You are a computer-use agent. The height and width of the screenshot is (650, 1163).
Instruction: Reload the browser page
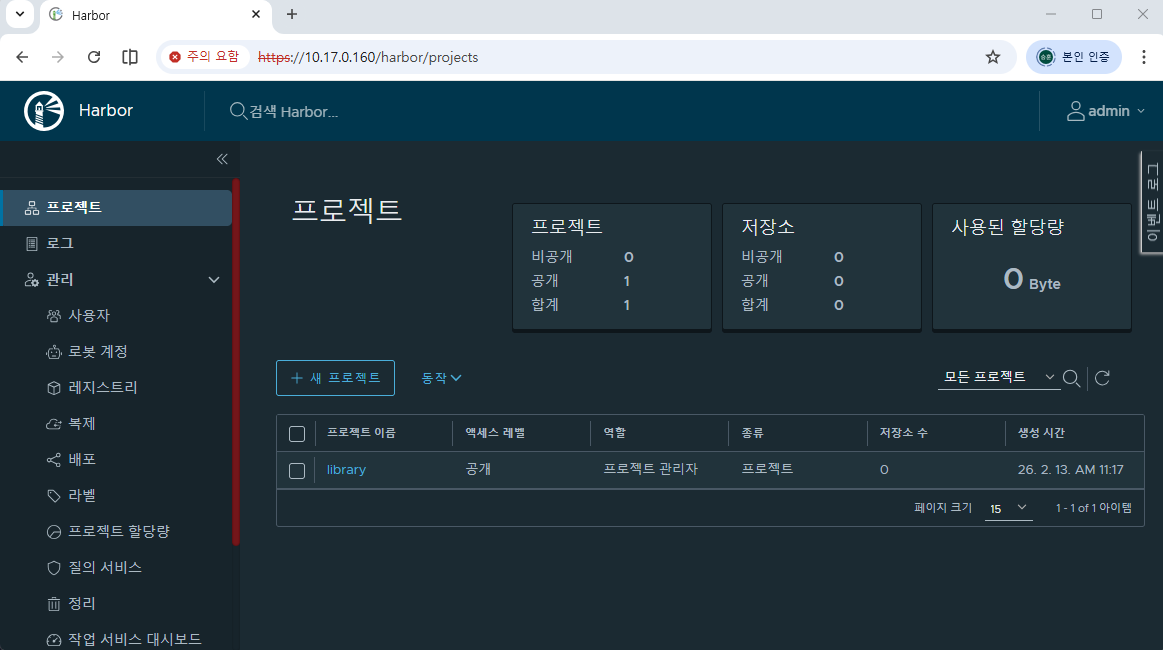click(93, 57)
